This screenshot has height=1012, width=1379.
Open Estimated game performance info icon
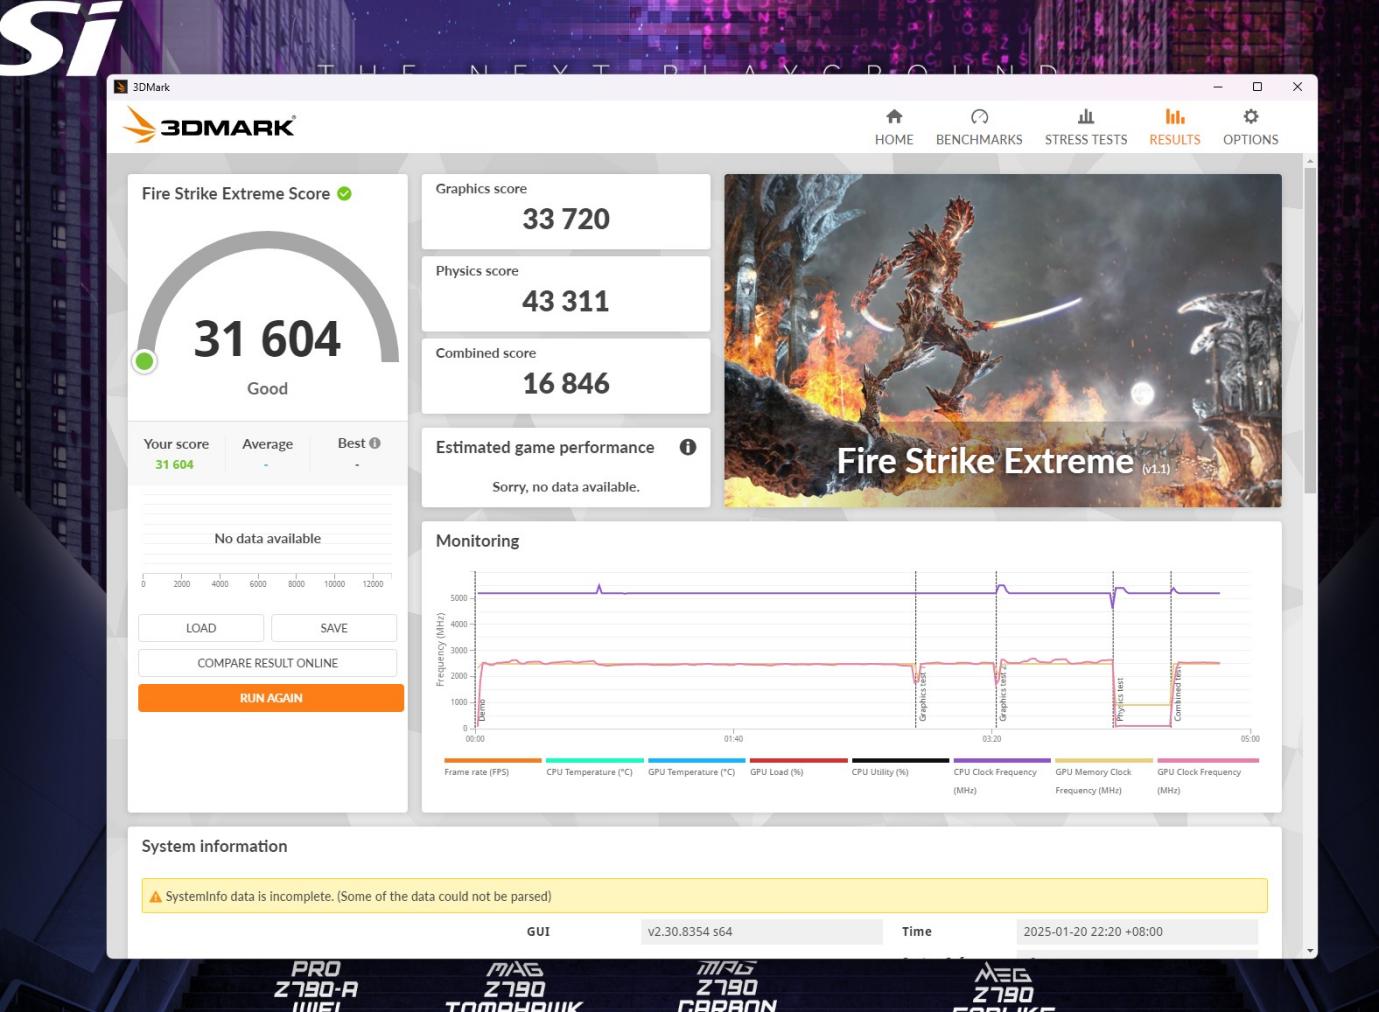(x=688, y=447)
